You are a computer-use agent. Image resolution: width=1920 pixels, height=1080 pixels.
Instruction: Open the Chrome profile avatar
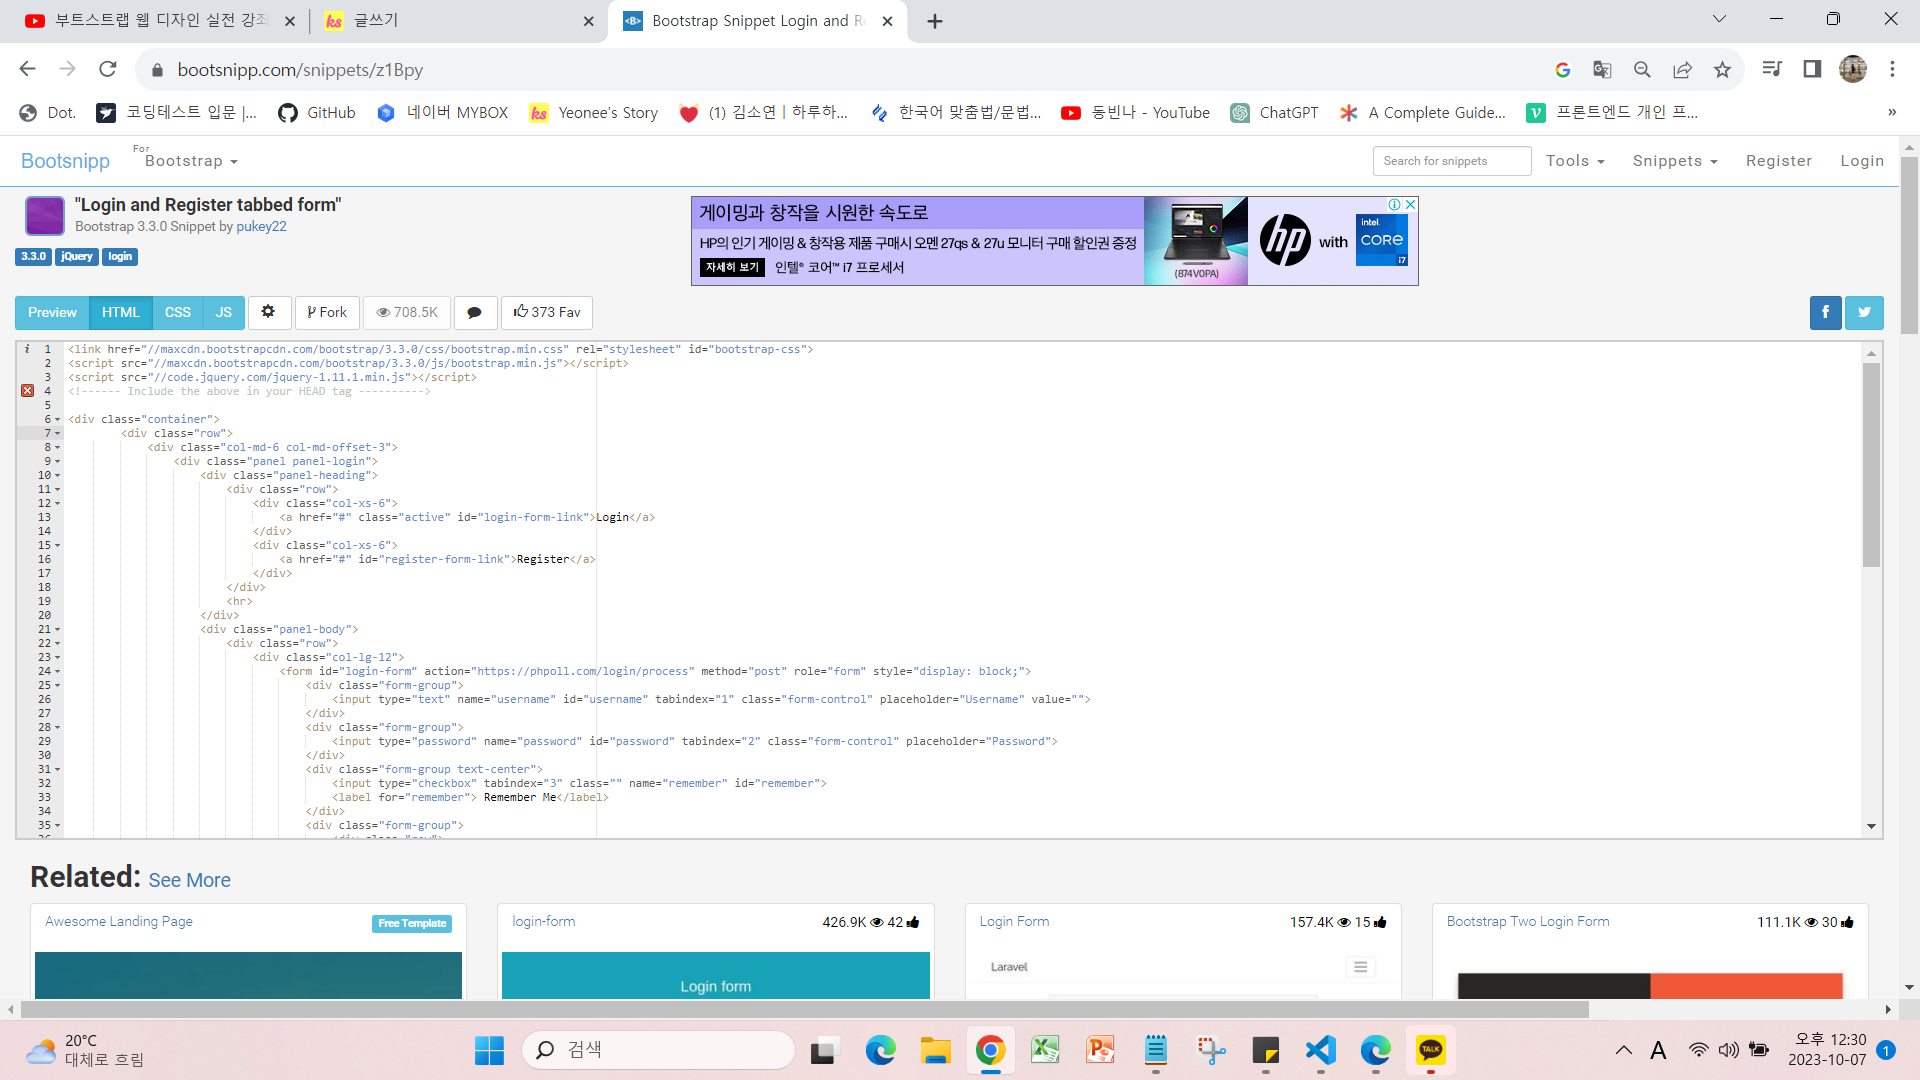click(1853, 69)
